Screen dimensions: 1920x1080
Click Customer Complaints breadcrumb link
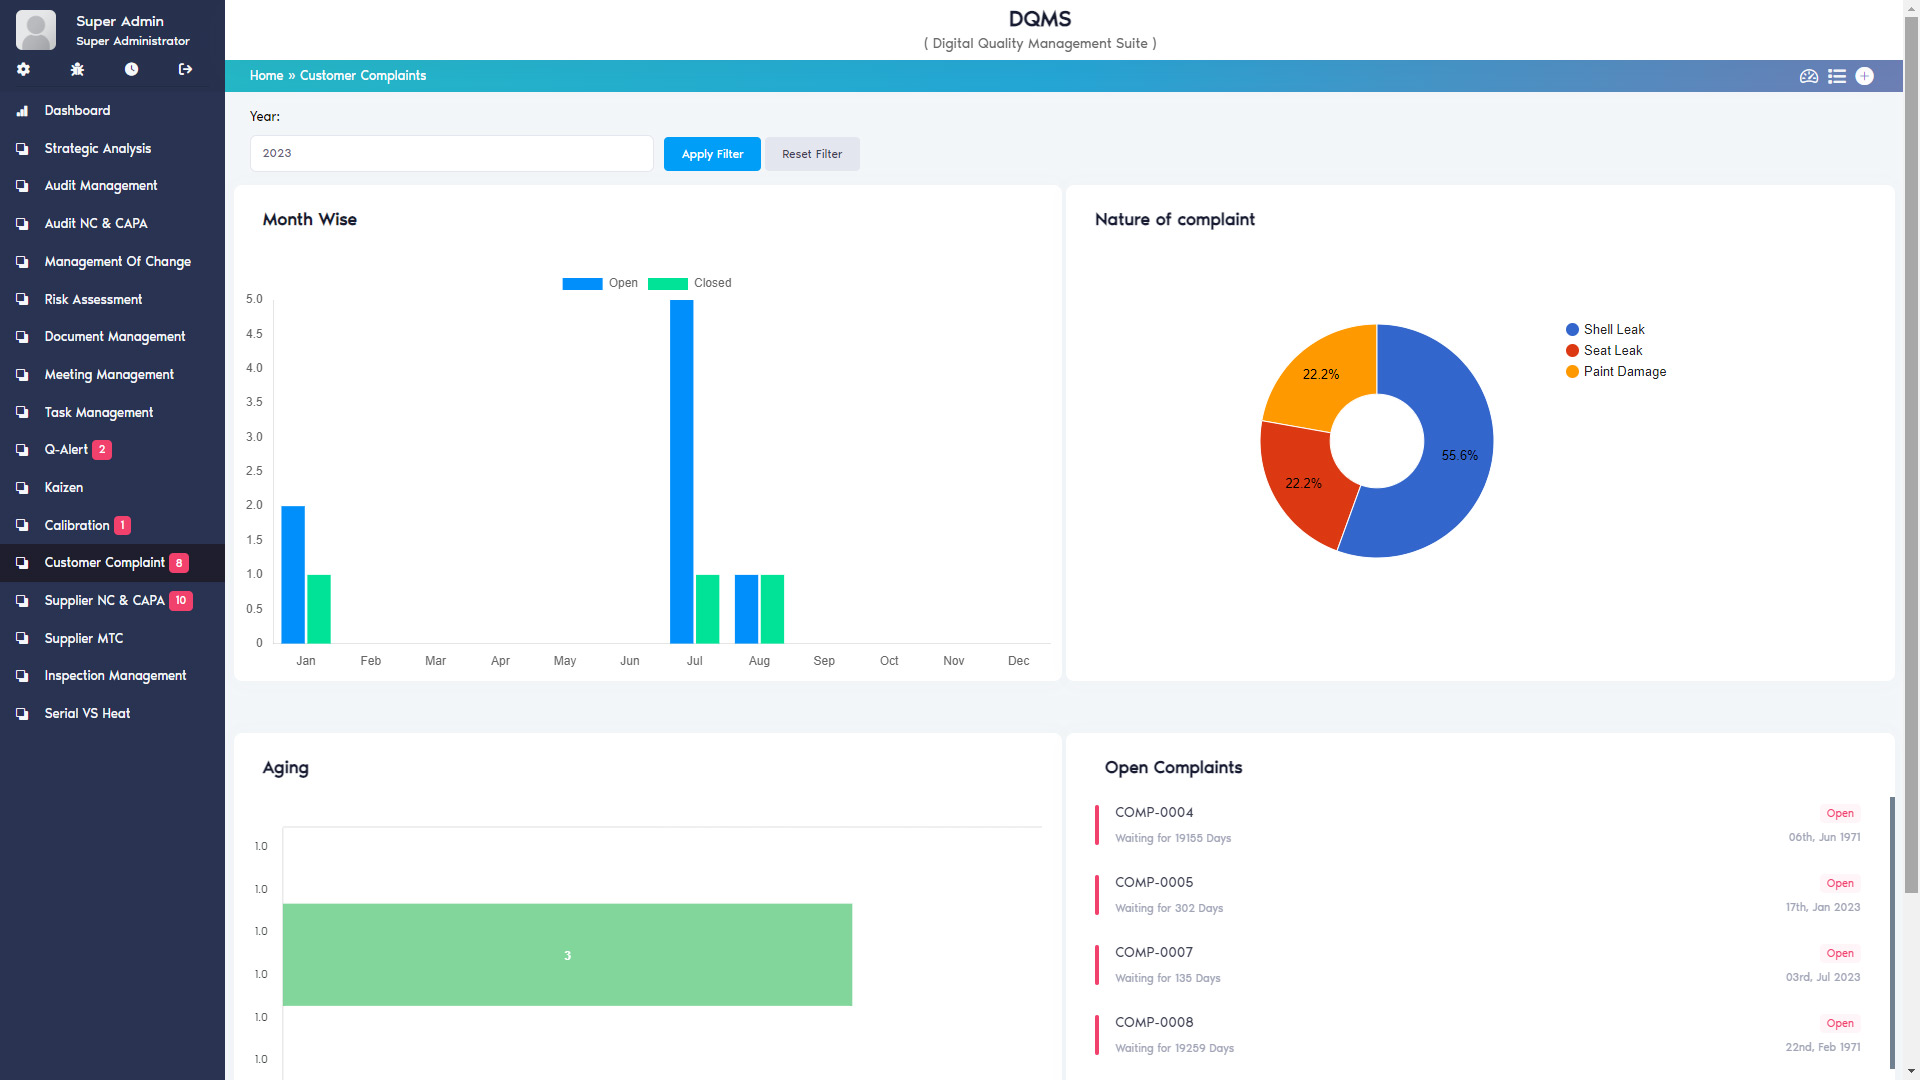click(363, 76)
